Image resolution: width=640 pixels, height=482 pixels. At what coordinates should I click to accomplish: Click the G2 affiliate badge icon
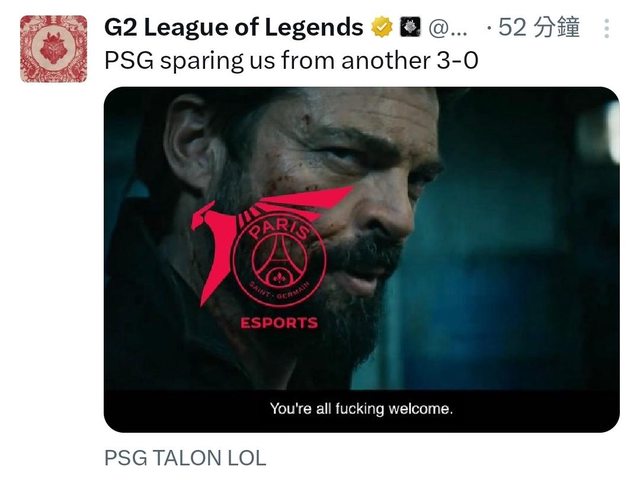[410, 27]
